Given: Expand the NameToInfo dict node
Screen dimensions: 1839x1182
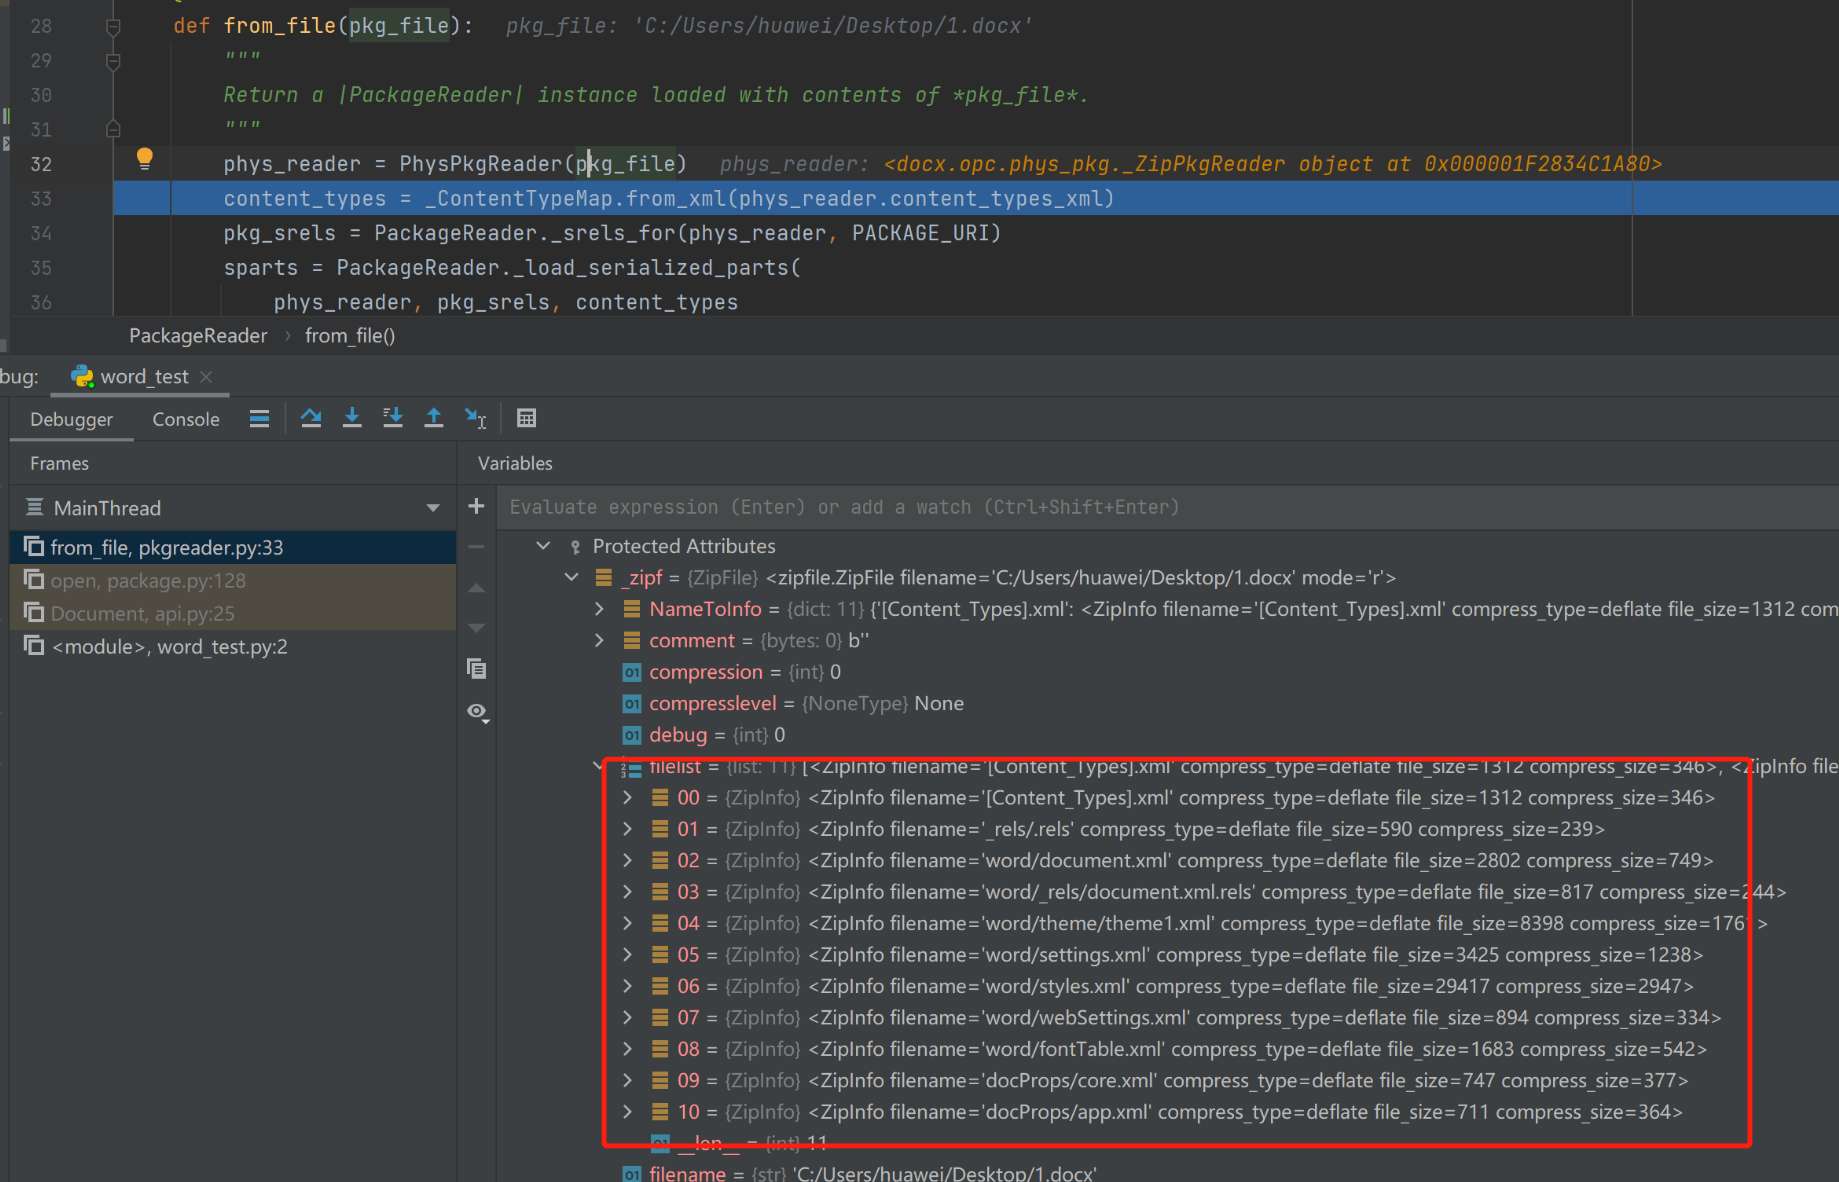Looking at the screenshot, I should [x=599, y=609].
